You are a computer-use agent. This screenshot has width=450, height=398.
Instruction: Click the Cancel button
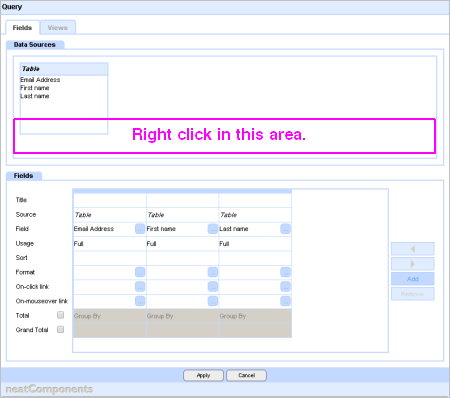tap(246, 375)
